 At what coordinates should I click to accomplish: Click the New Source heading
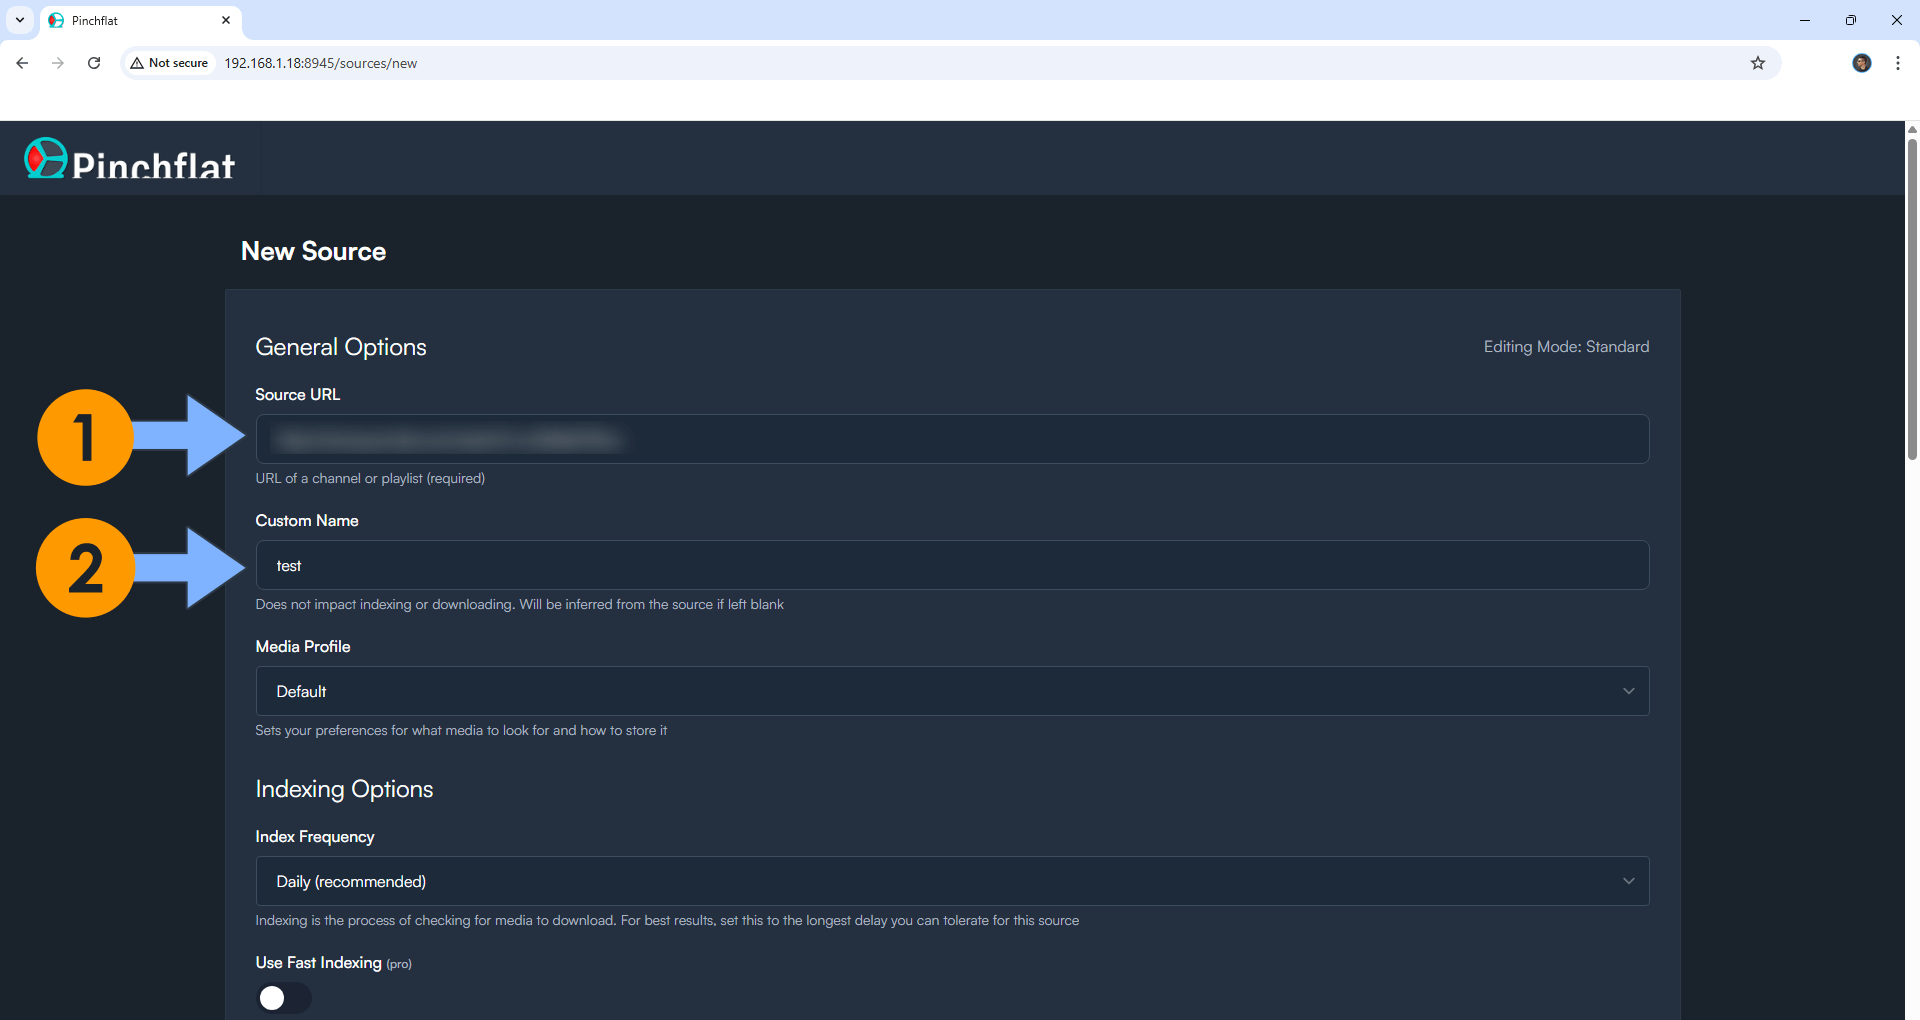coord(313,251)
